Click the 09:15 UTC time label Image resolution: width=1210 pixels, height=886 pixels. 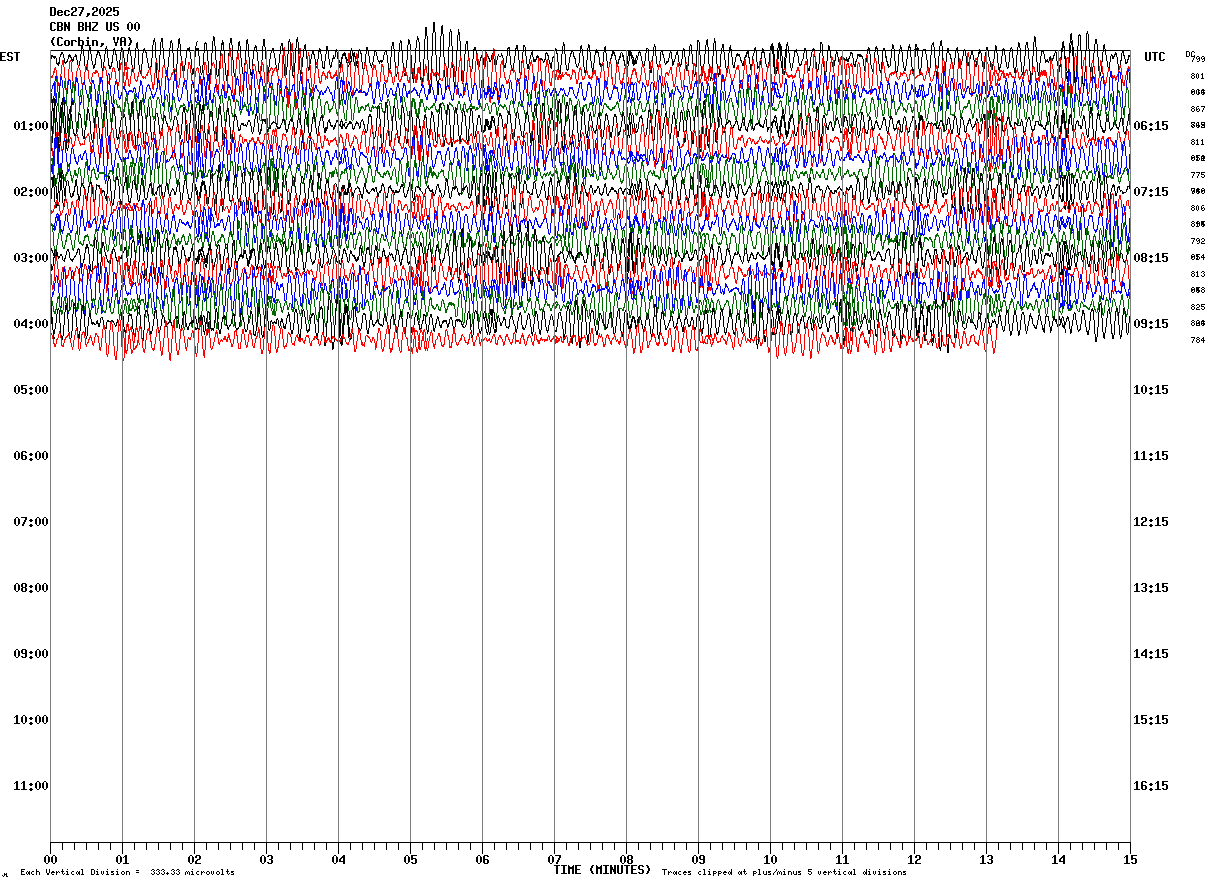pos(1151,324)
